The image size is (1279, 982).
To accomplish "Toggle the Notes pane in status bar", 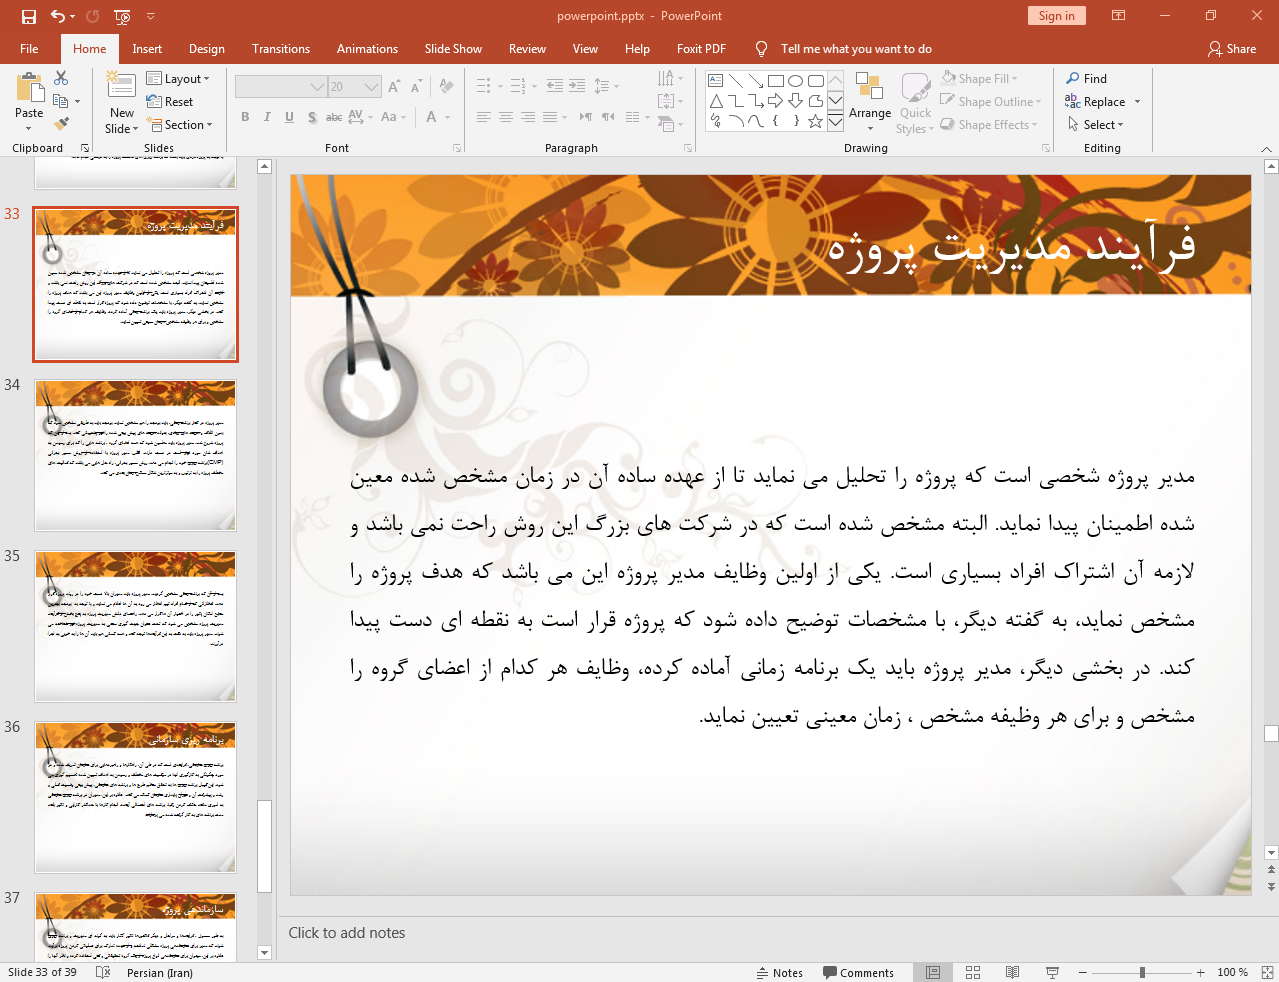I will point(780,973).
